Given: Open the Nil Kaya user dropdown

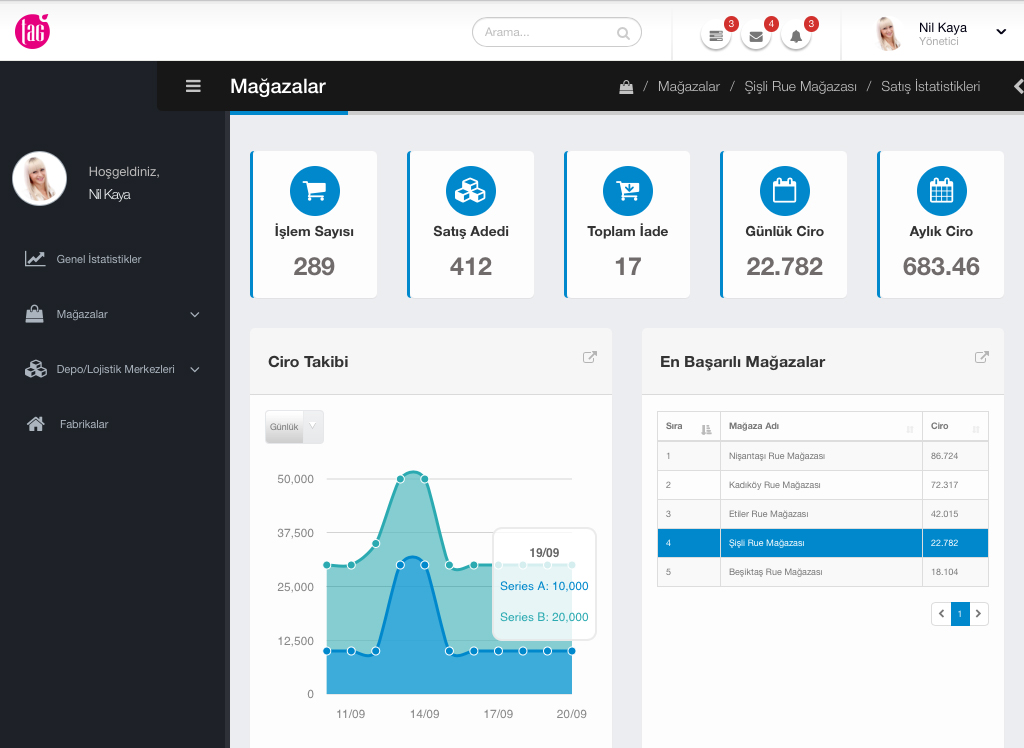Looking at the screenshot, I should click(1000, 32).
